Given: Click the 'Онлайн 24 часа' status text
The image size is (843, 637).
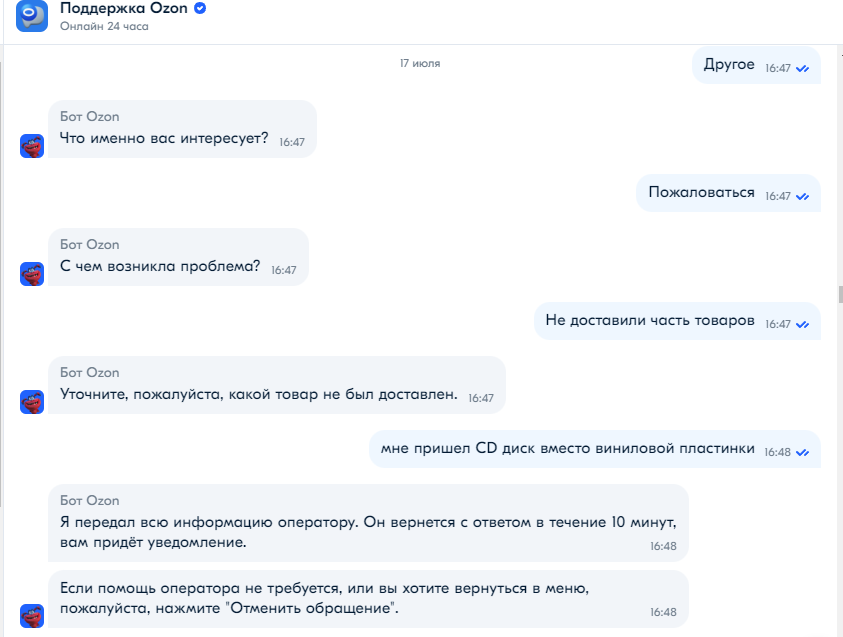Looking at the screenshot, I should coord(104,26).
